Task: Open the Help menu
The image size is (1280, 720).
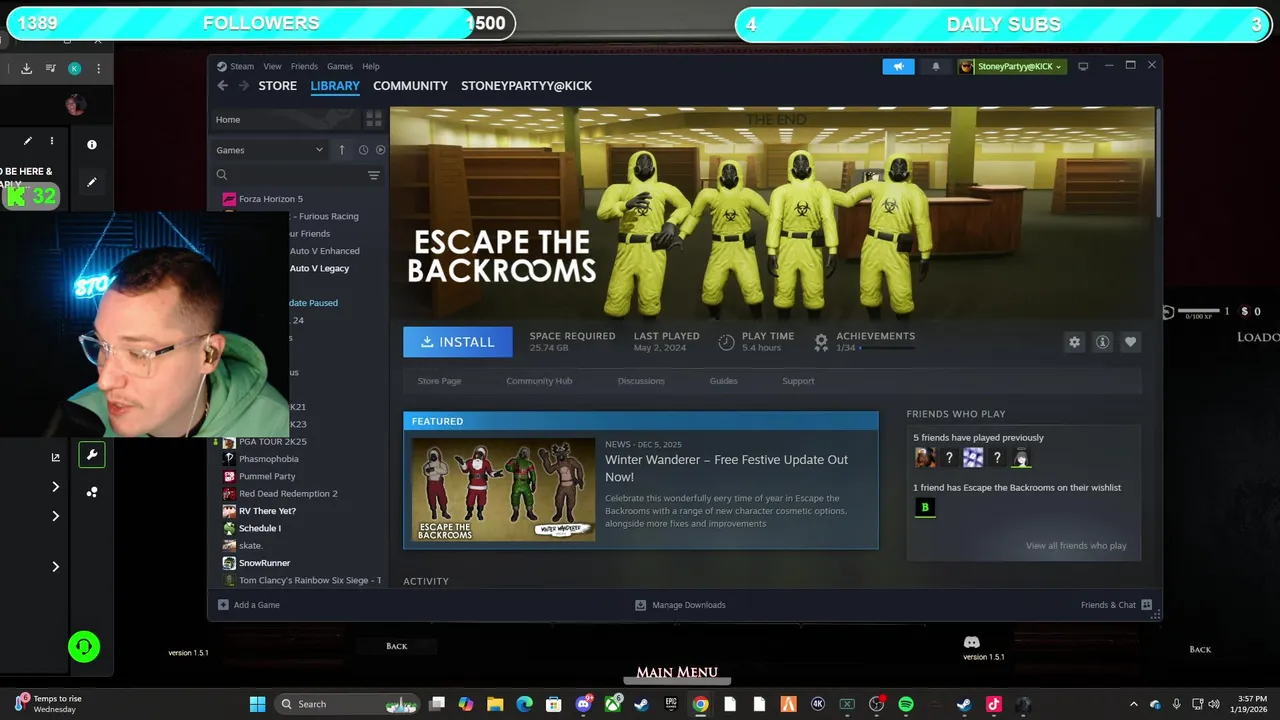Action: (x=370, y=66)
